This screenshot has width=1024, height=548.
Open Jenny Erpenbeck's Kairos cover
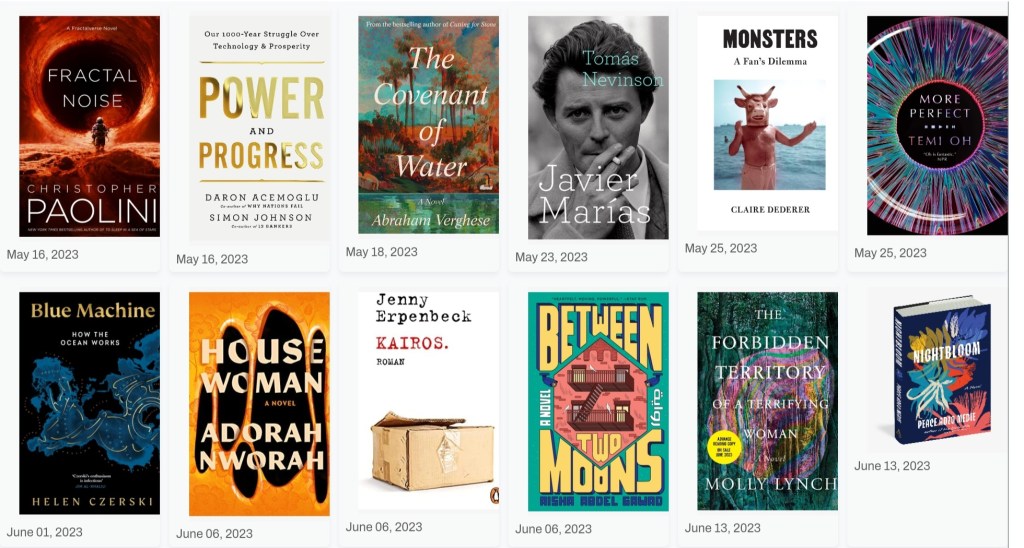(x=428, y=400)
